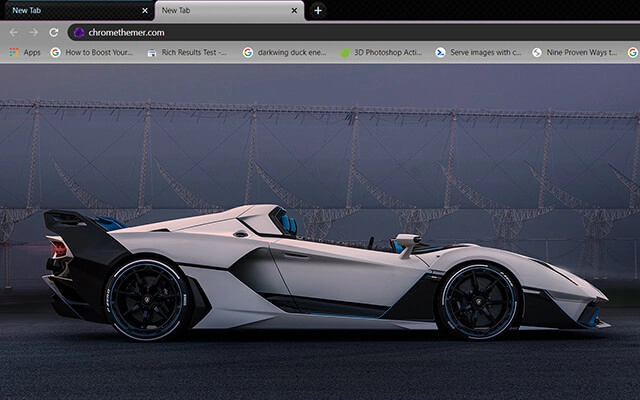Open 'Rich Results Test' bookmark
Image resolution: width=640 pixels, height=400 pixels.
coord(187,52)
